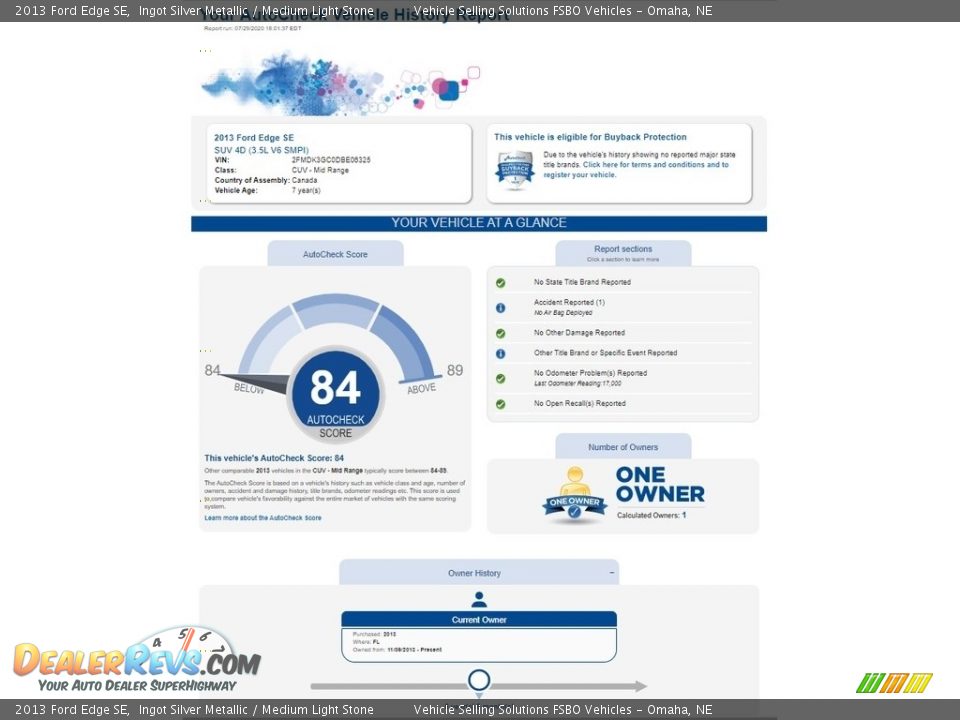Click the One Owner ribbon badge

(574, 497)
